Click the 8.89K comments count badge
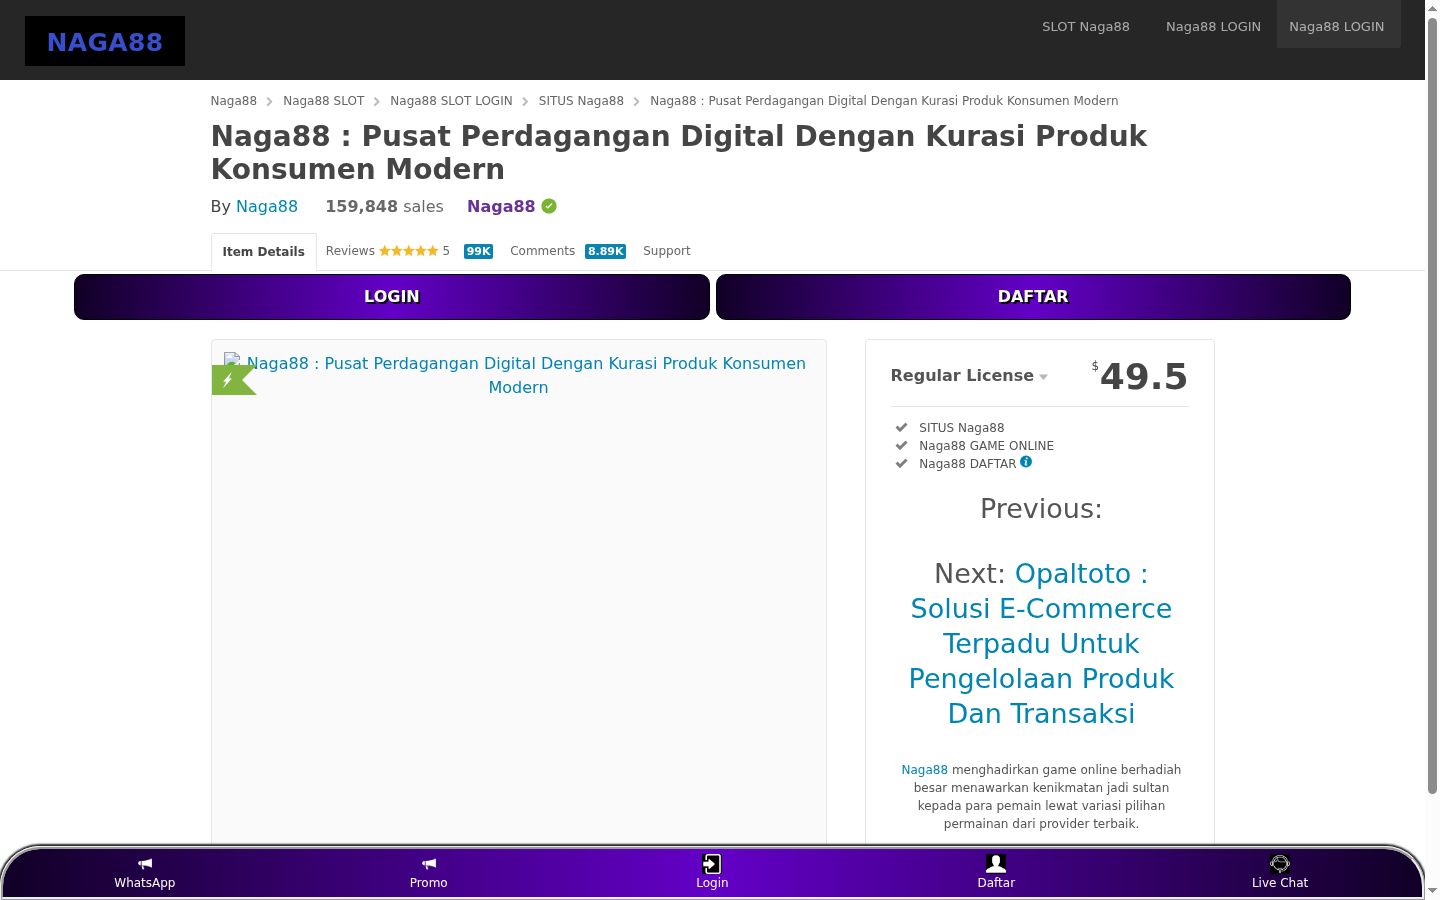Viewport: 1440px width, 900px height. 606,251
